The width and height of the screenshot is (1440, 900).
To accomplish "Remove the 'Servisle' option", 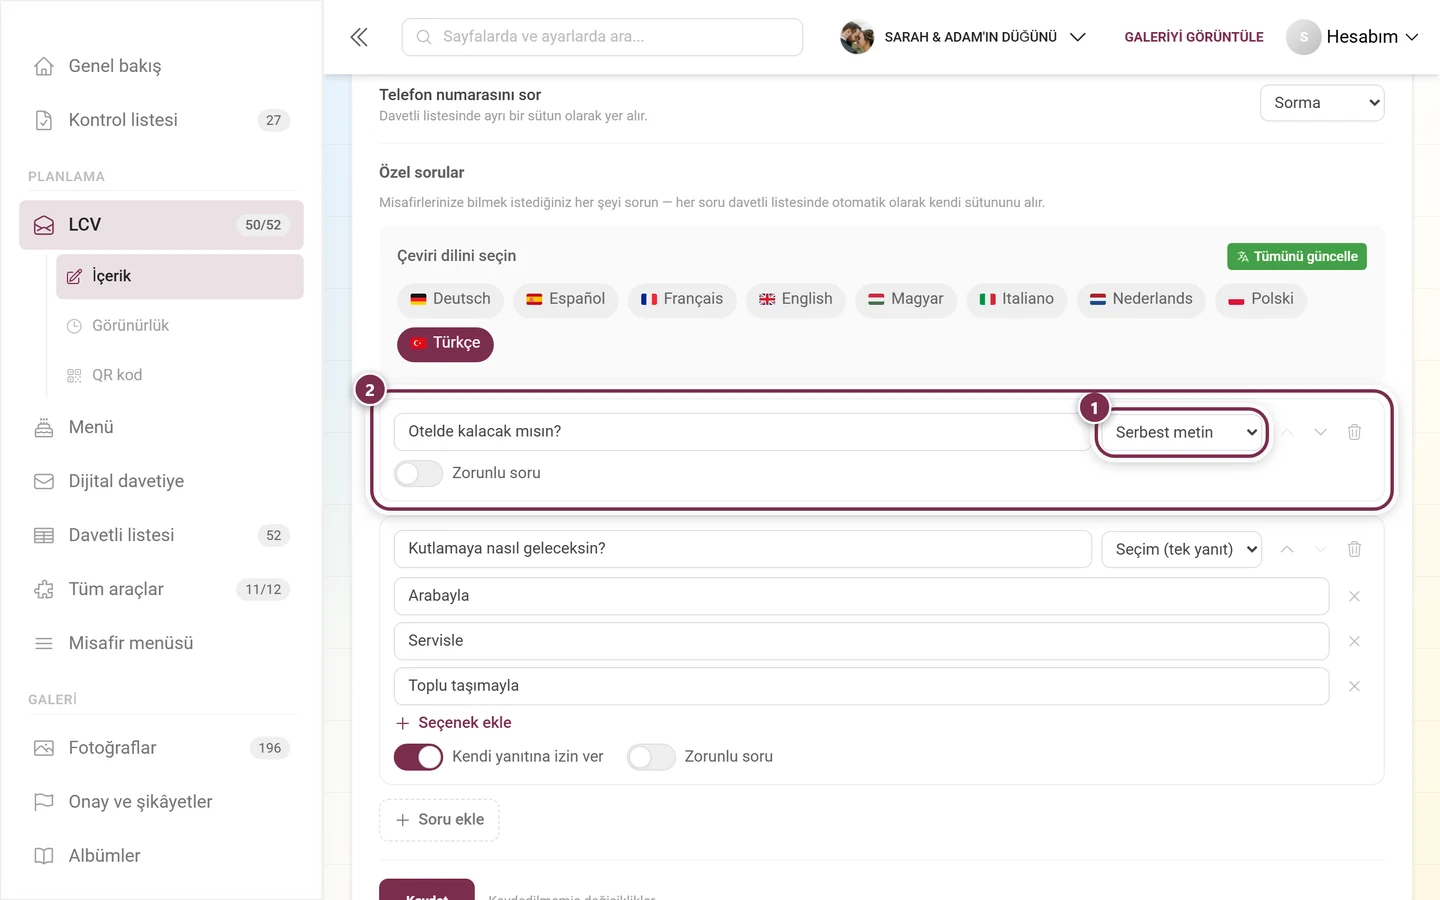I will [1354, 641].
